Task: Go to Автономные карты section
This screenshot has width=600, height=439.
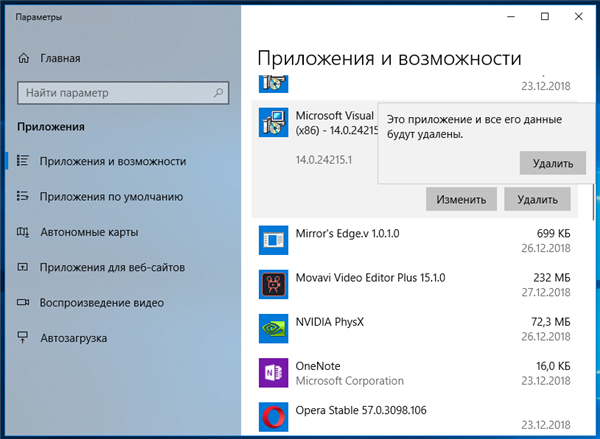Action: (89, 232)
